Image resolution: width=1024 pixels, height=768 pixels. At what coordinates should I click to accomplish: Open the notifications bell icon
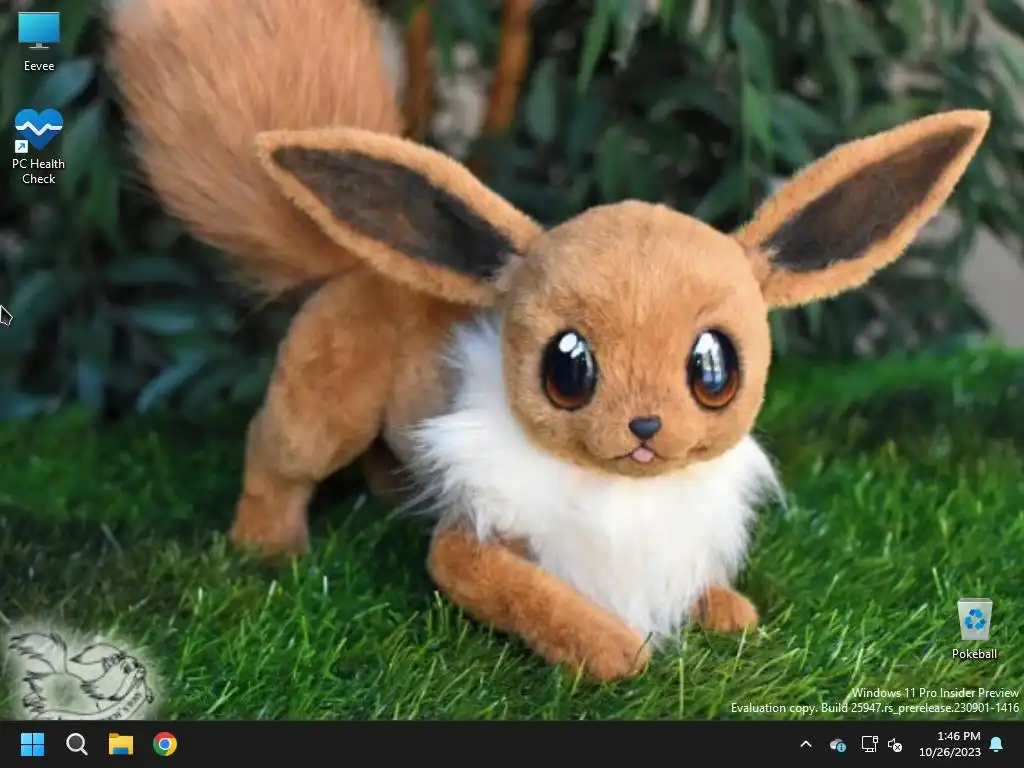coord(997,744)
